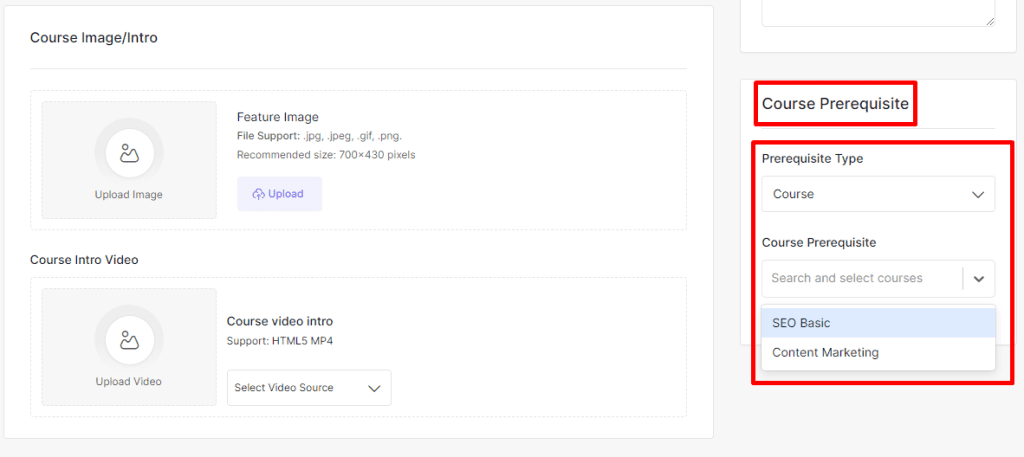The width and height of the screenshot is (1024, 457).
Task: Click the image icon above Upload Video
Action: (129, 341)
